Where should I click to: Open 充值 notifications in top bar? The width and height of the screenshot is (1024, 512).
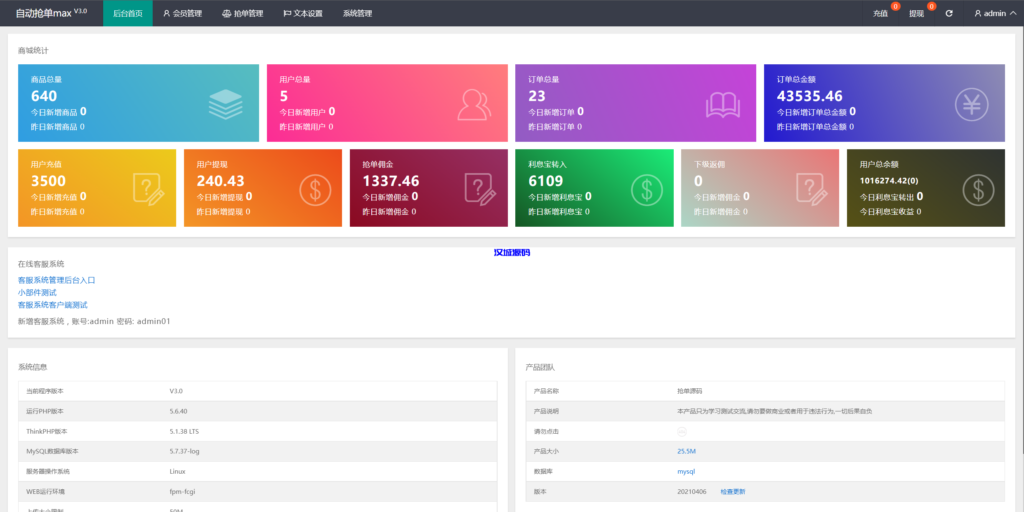[880, 13]
